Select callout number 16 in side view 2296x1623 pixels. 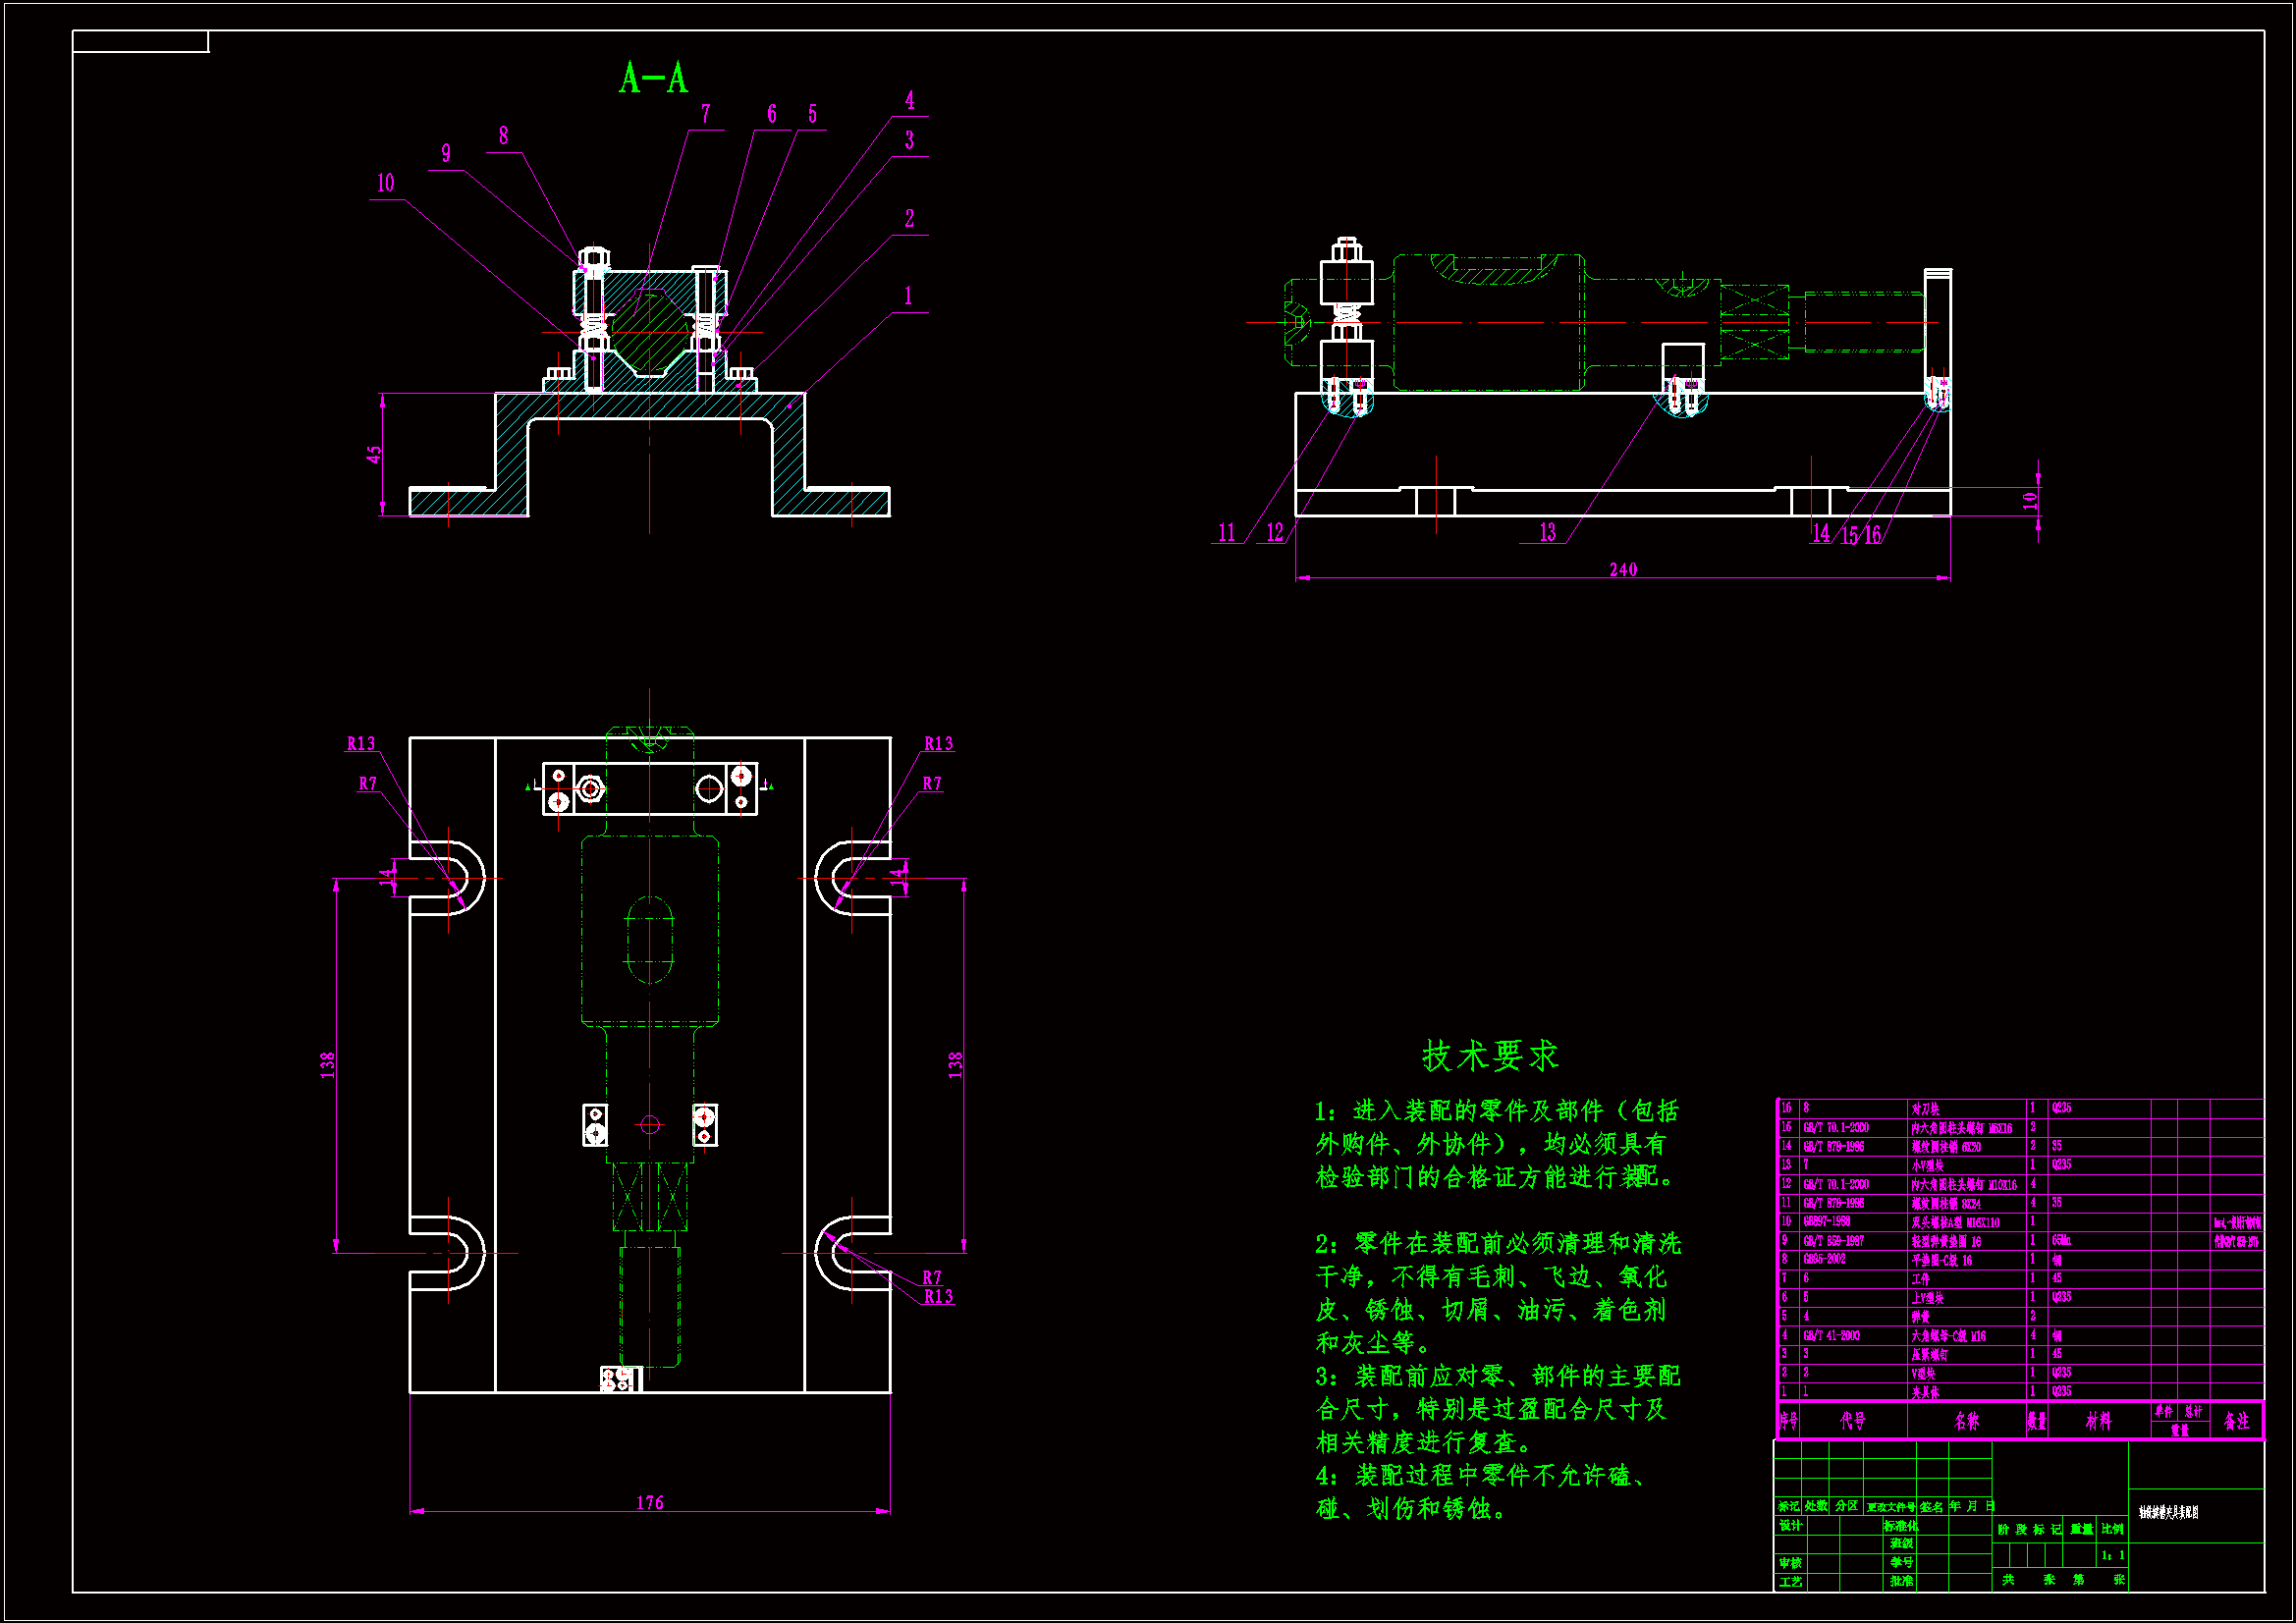pyautogui.click(x=1872, y=536)
